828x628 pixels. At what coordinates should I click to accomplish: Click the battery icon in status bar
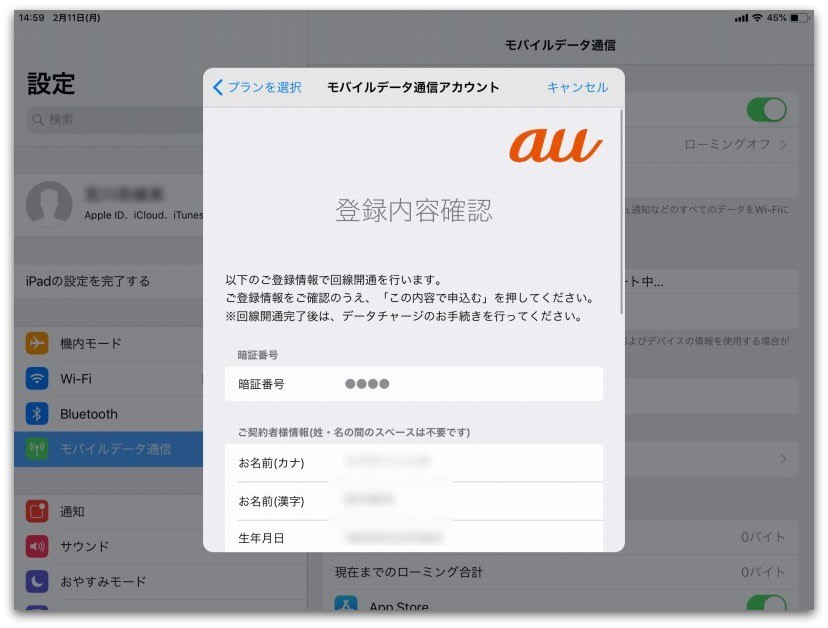[x=799, y=18]
